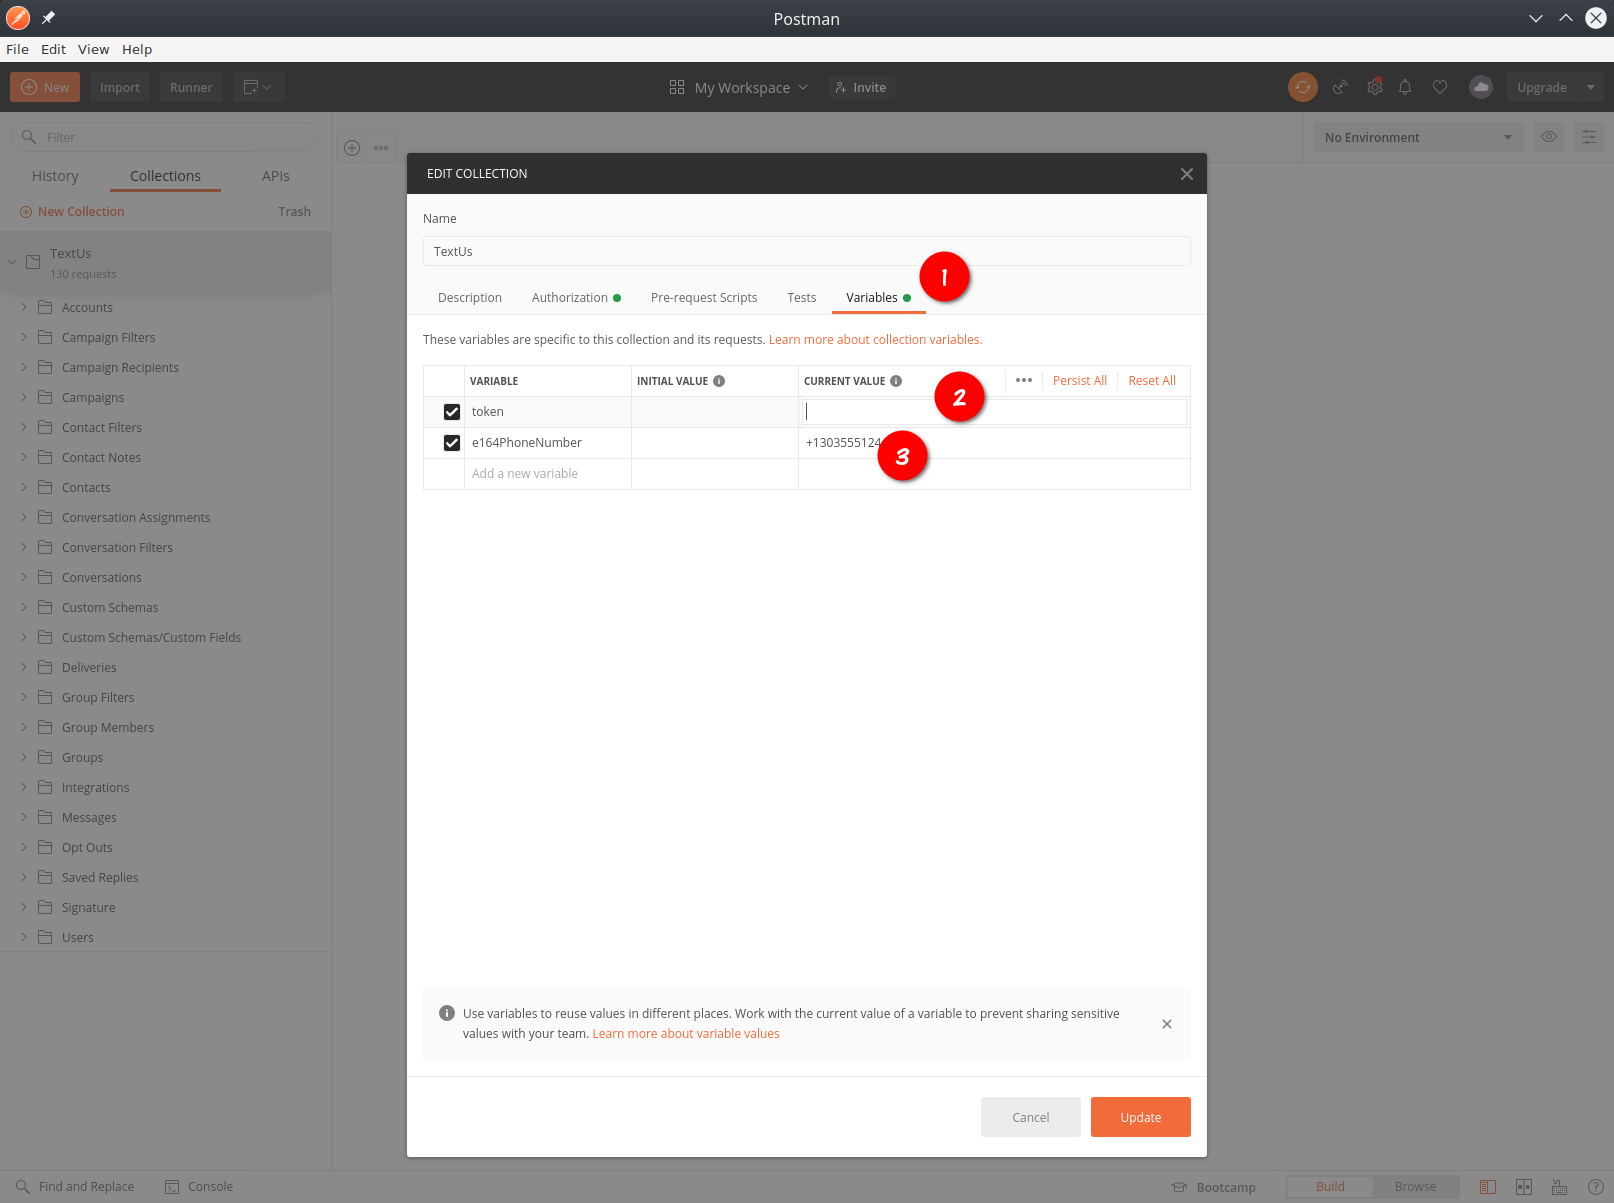Click the environment quick look eye icon
The width and height of the screenshot is (1614, 1203).
coord(1549,137)
